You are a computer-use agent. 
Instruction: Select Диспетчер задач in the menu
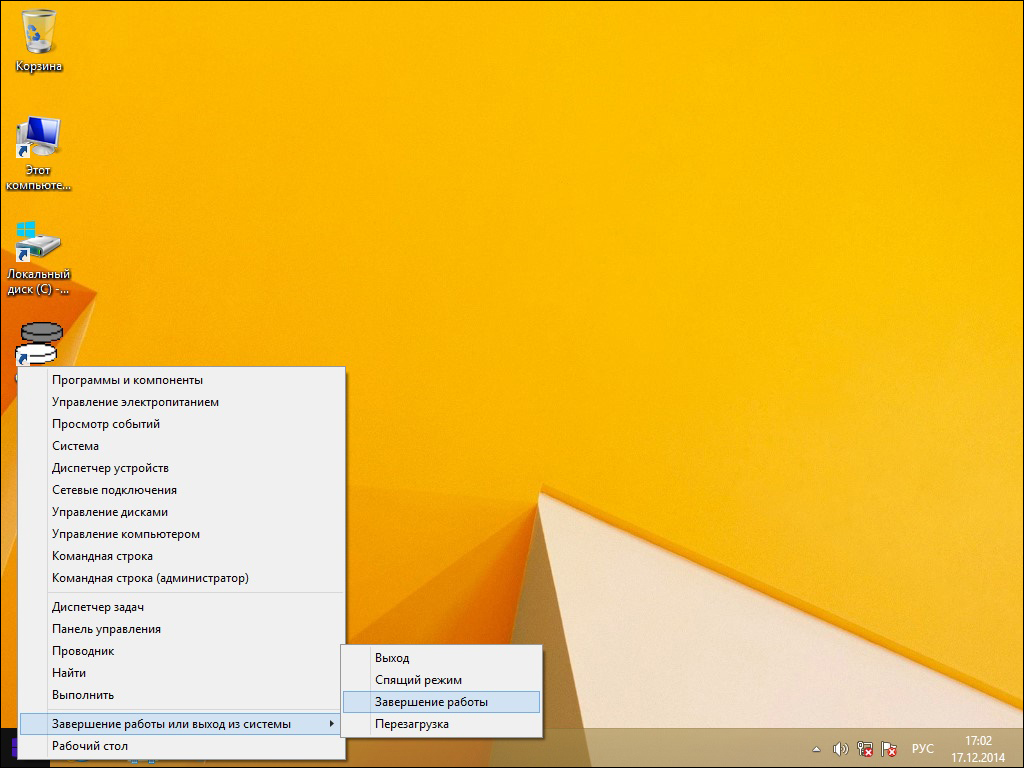[x=98, y=607]
